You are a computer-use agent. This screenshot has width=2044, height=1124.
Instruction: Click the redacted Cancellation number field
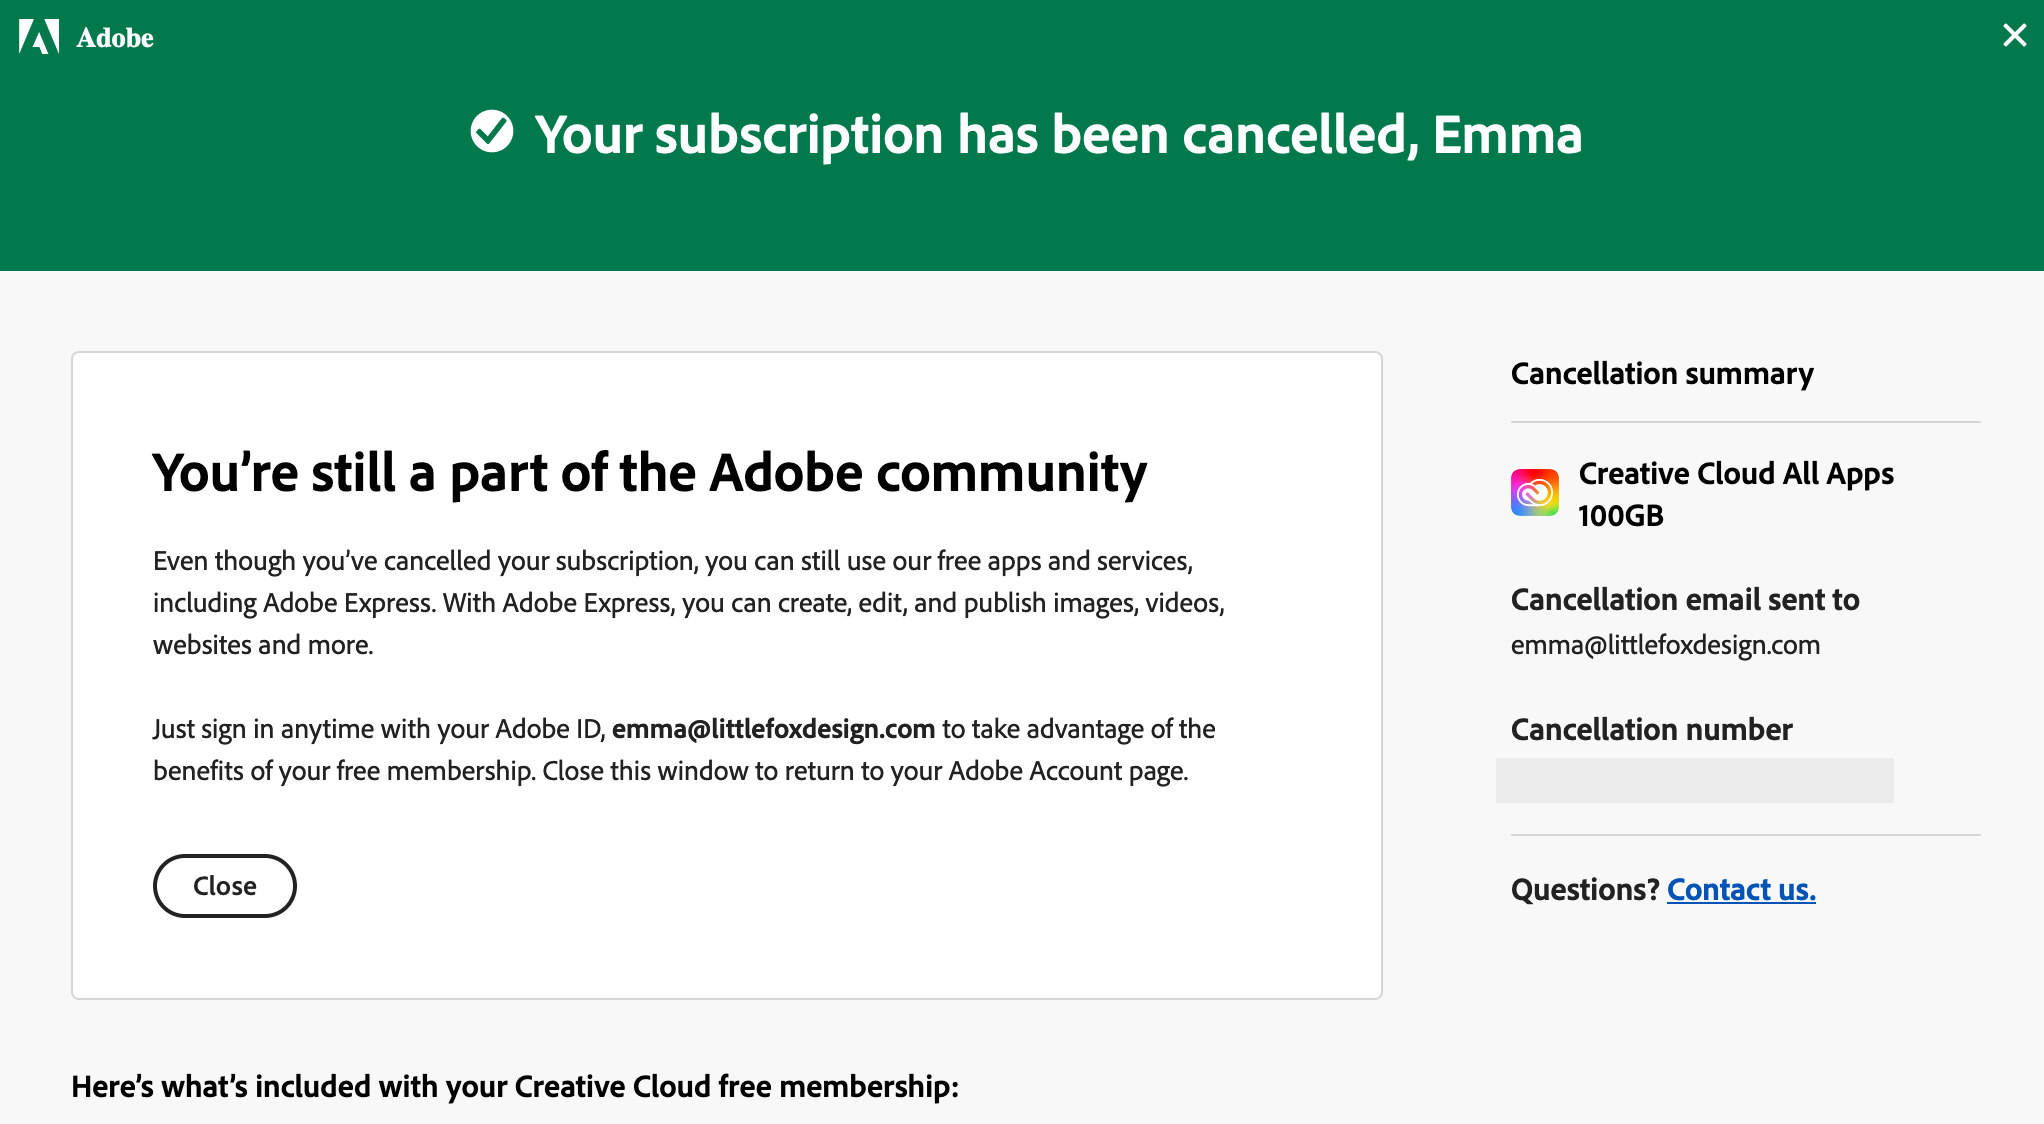point(1694,780)
